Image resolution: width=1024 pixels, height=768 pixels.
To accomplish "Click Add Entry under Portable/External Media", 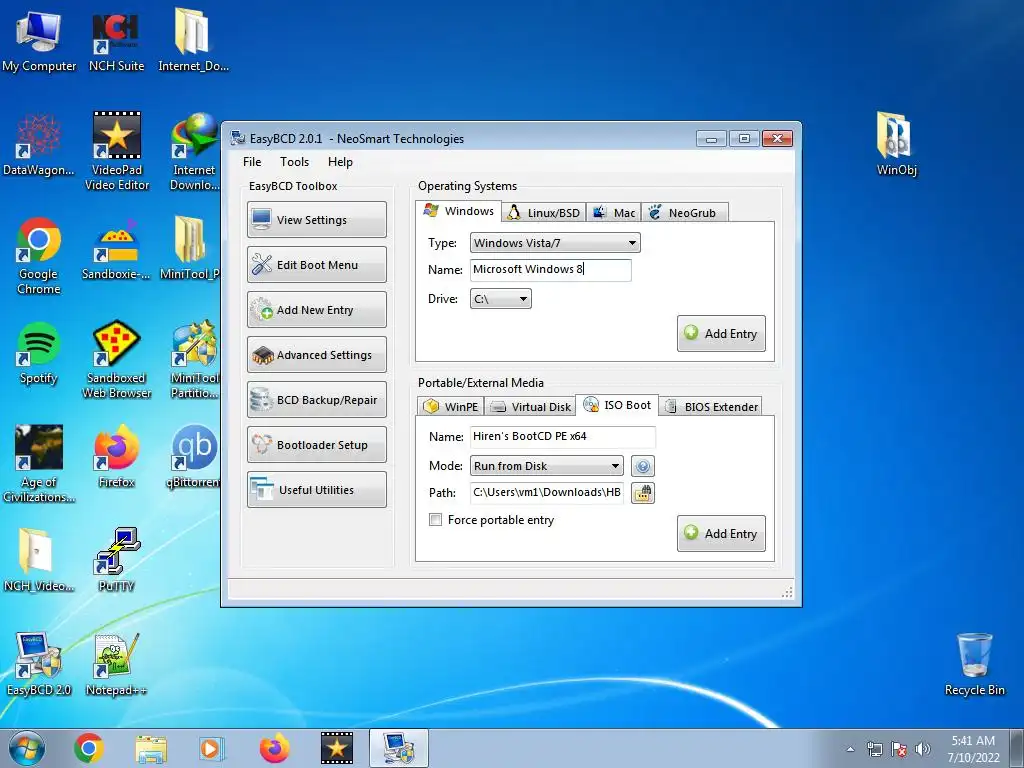I will click(x=721, y=534).
